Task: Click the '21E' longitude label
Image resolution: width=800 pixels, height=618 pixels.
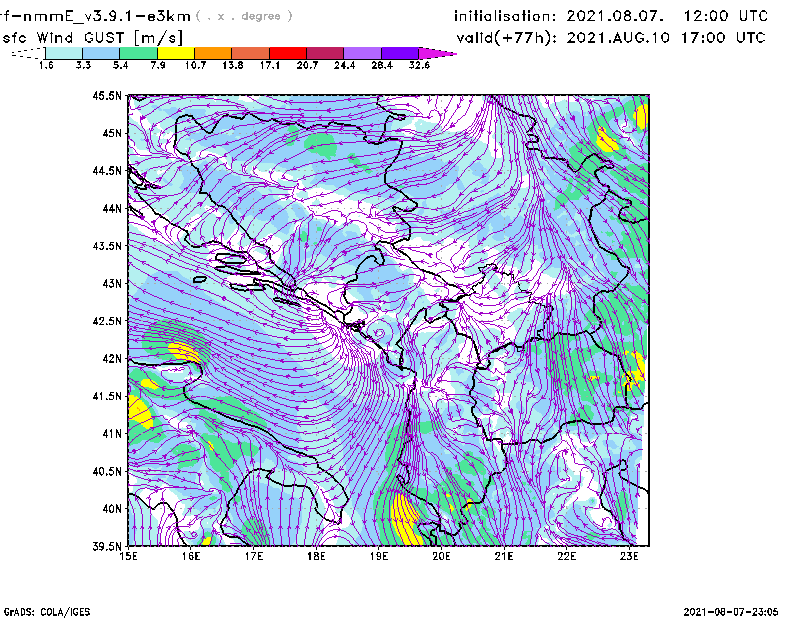Action: pos(504,556)
